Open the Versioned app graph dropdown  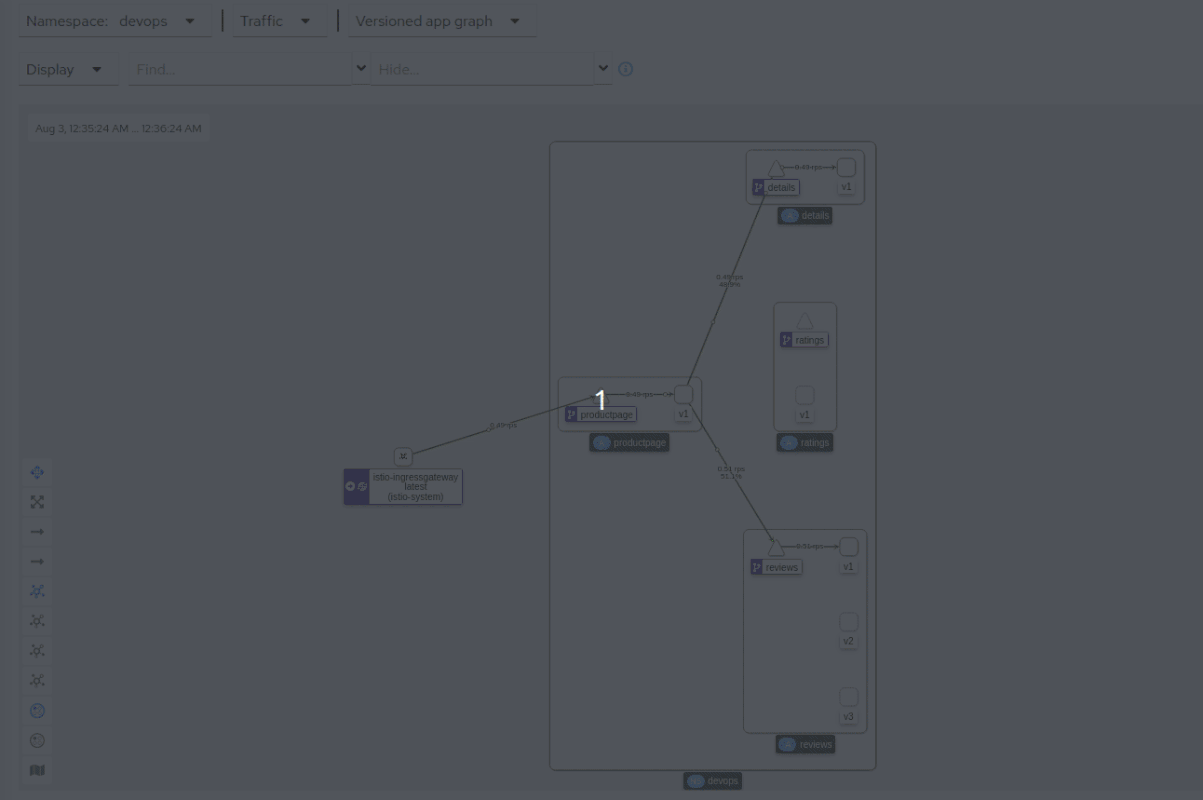[441, 21]
